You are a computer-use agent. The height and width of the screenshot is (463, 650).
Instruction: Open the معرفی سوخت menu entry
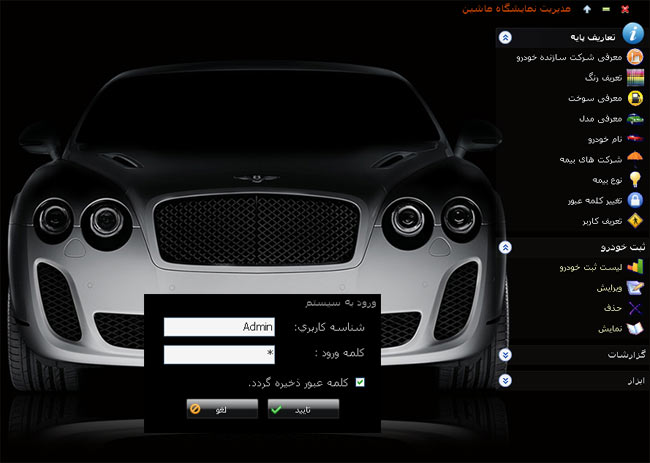(595, 98)
